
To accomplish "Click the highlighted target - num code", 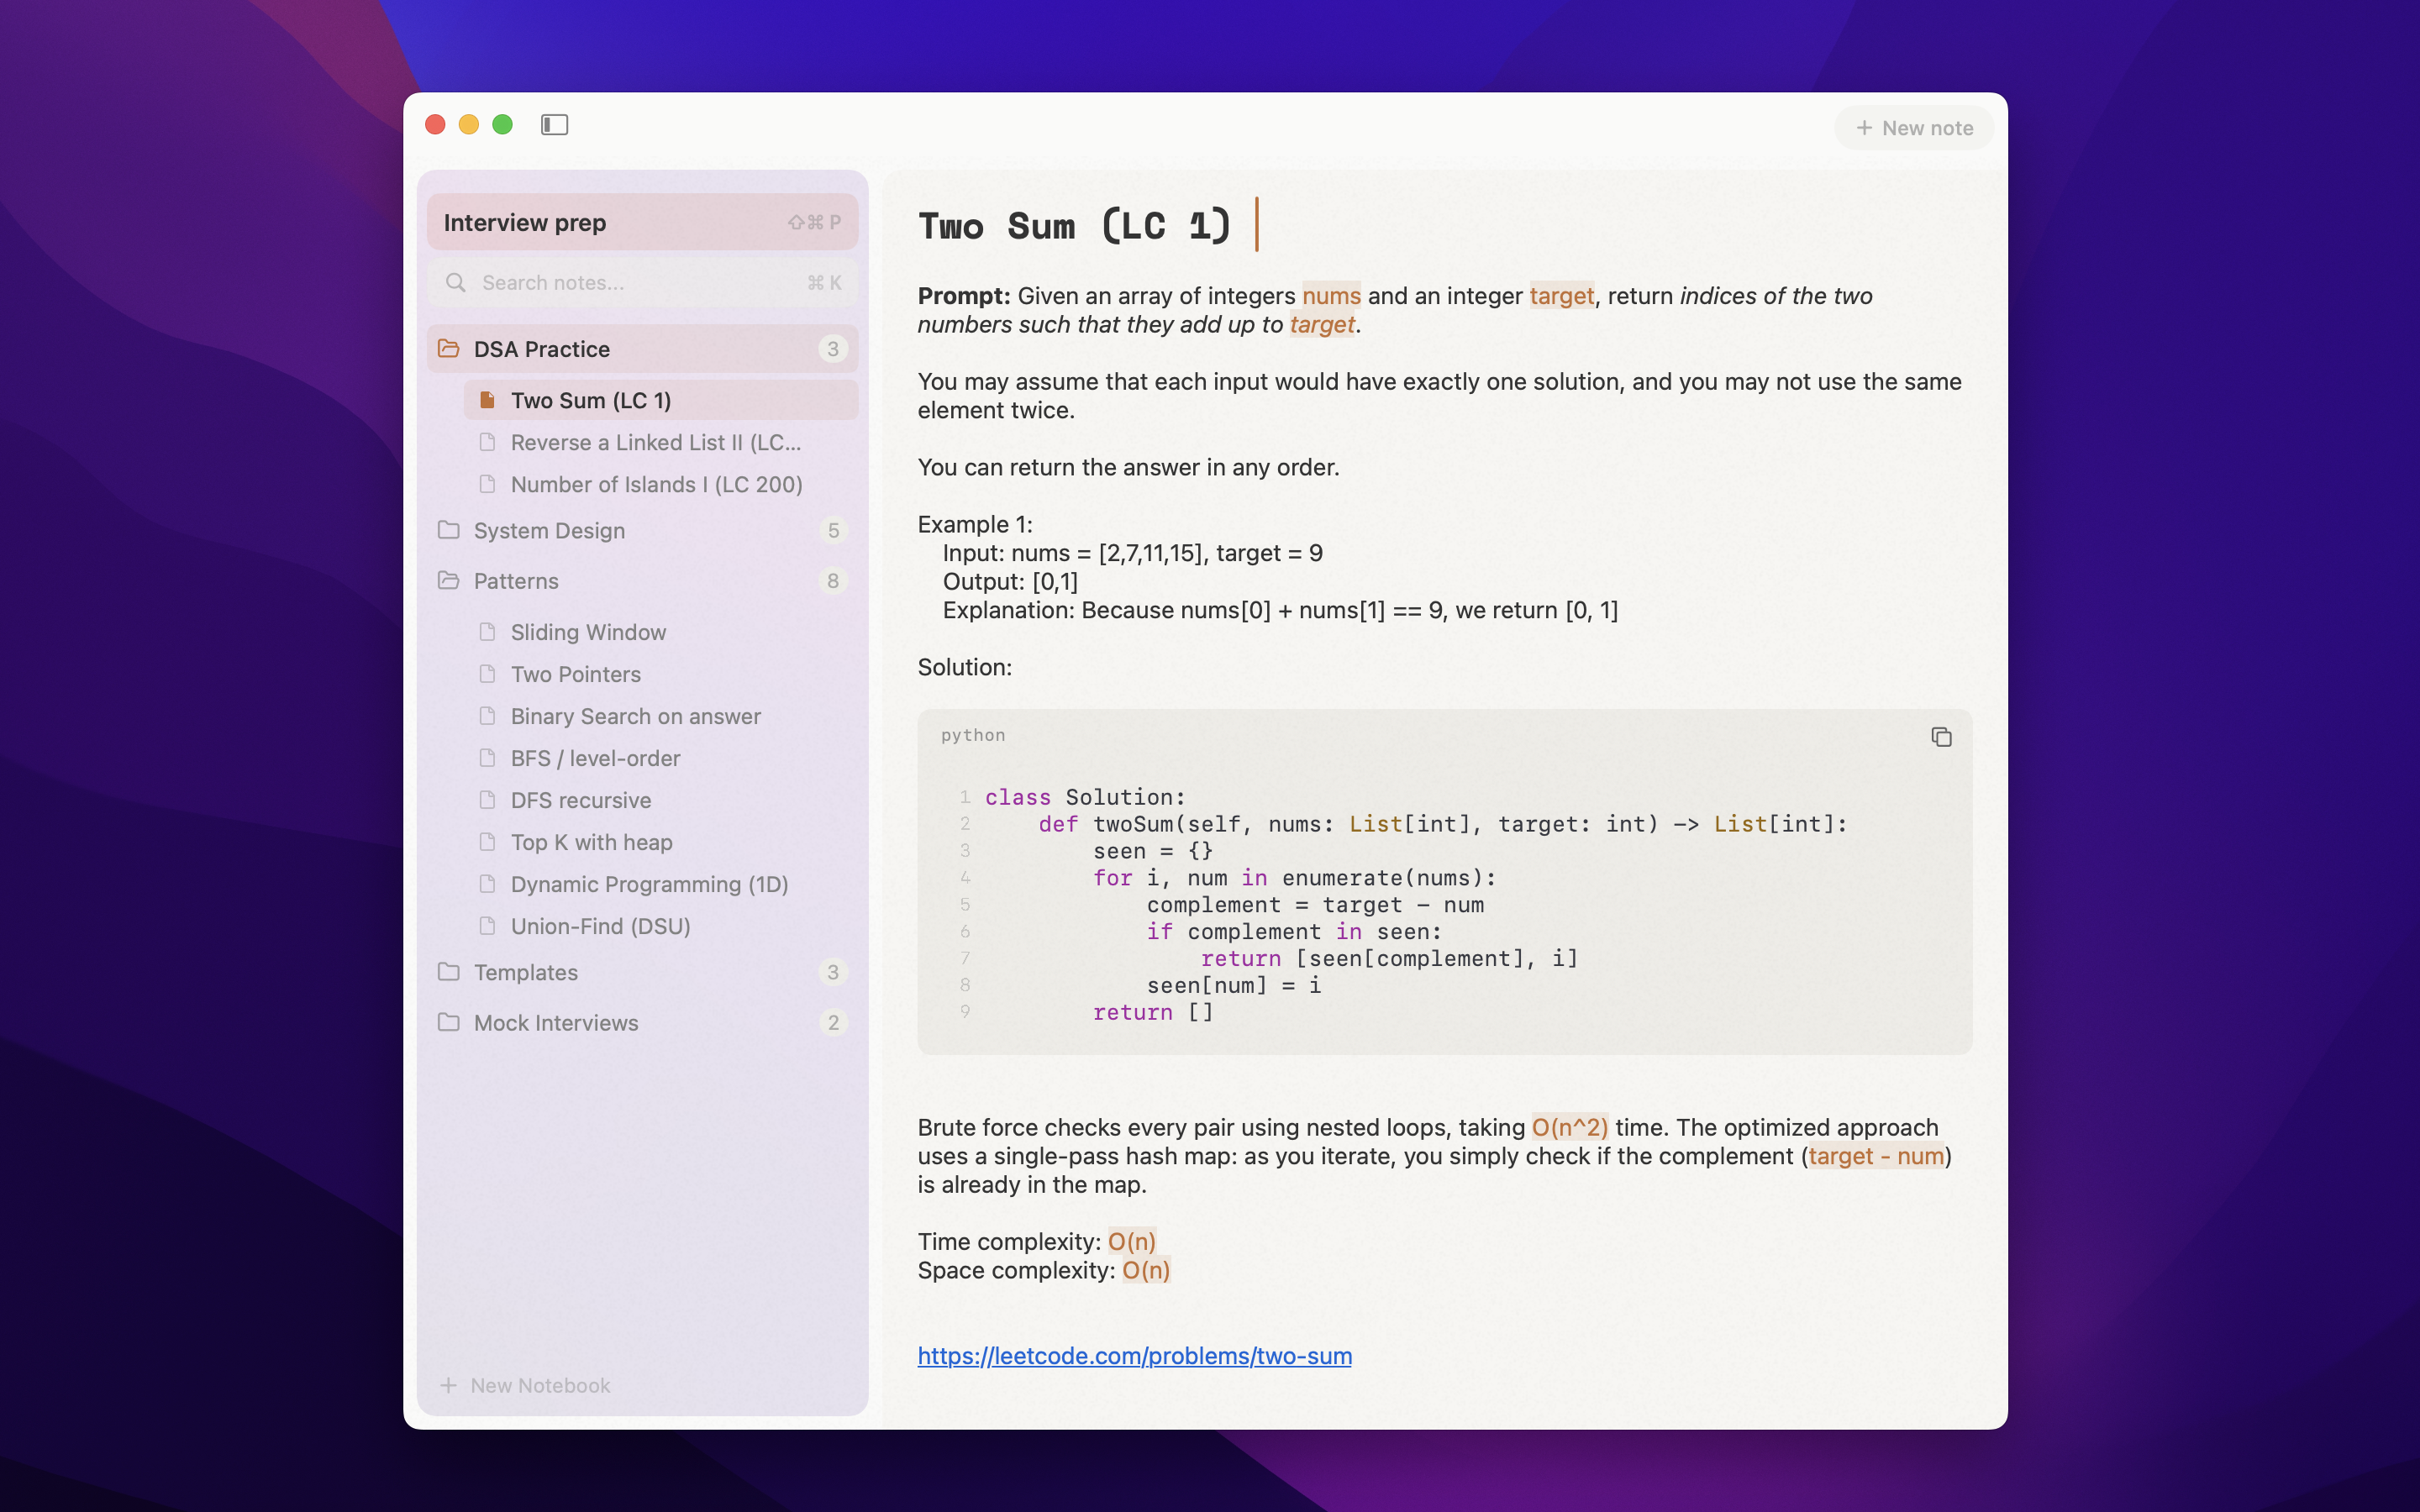I will (1876, 1156).
